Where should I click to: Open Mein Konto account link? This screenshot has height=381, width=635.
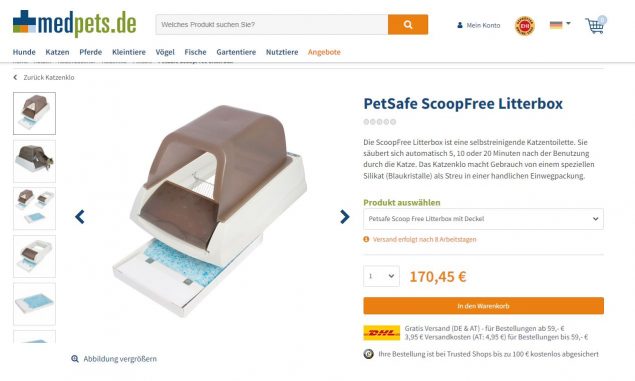tap(478, 25)
